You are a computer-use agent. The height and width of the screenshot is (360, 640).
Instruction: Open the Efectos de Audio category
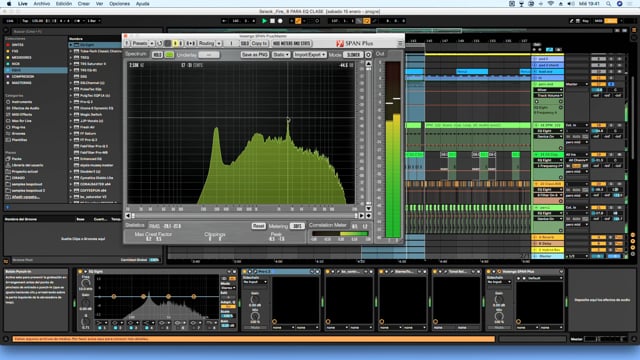[25, 108]
